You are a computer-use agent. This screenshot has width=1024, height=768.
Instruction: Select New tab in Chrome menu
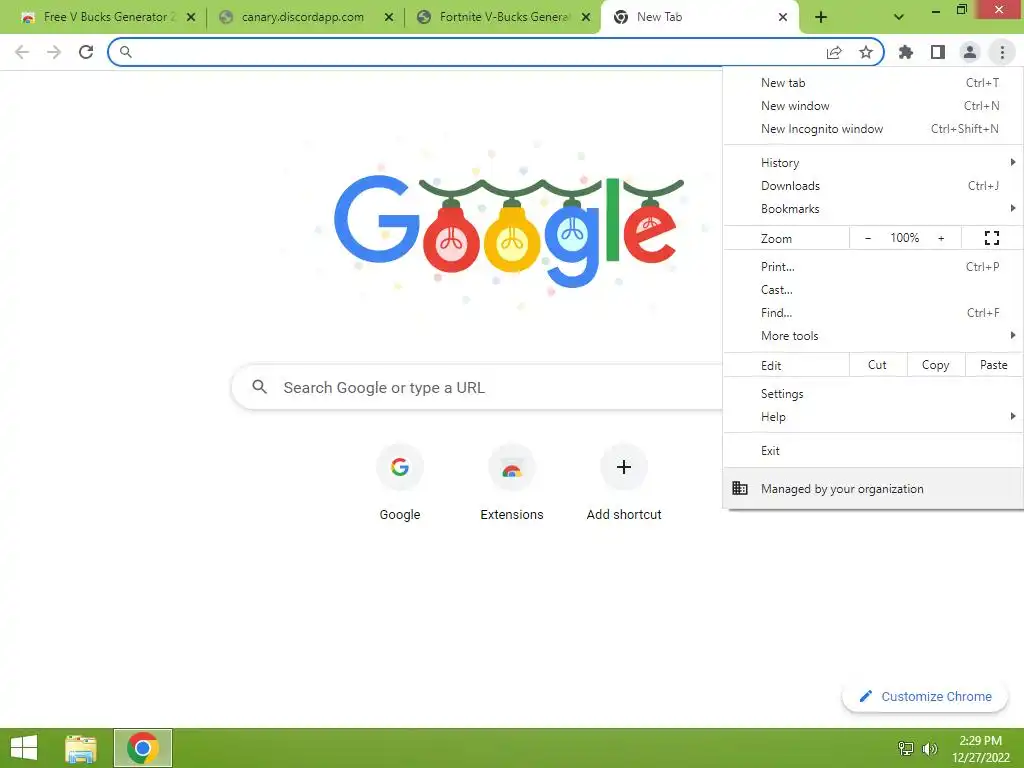872,83
